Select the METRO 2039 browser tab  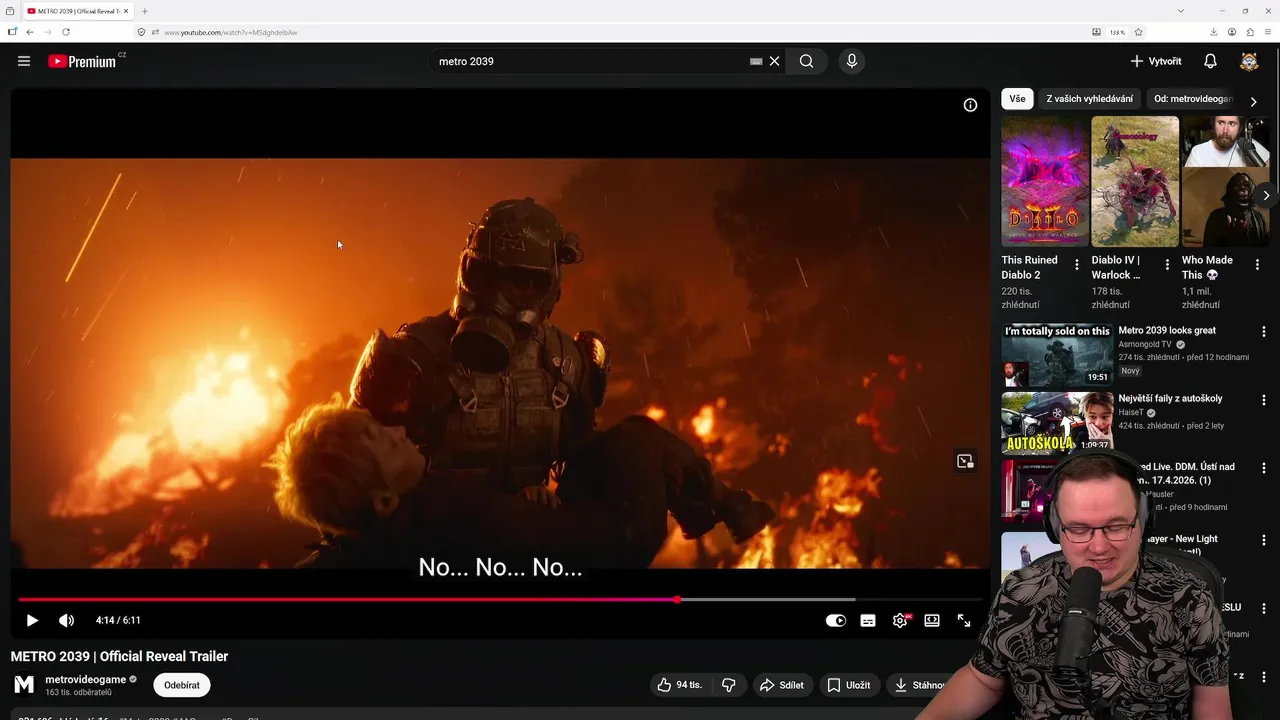[x=77, y=11]
